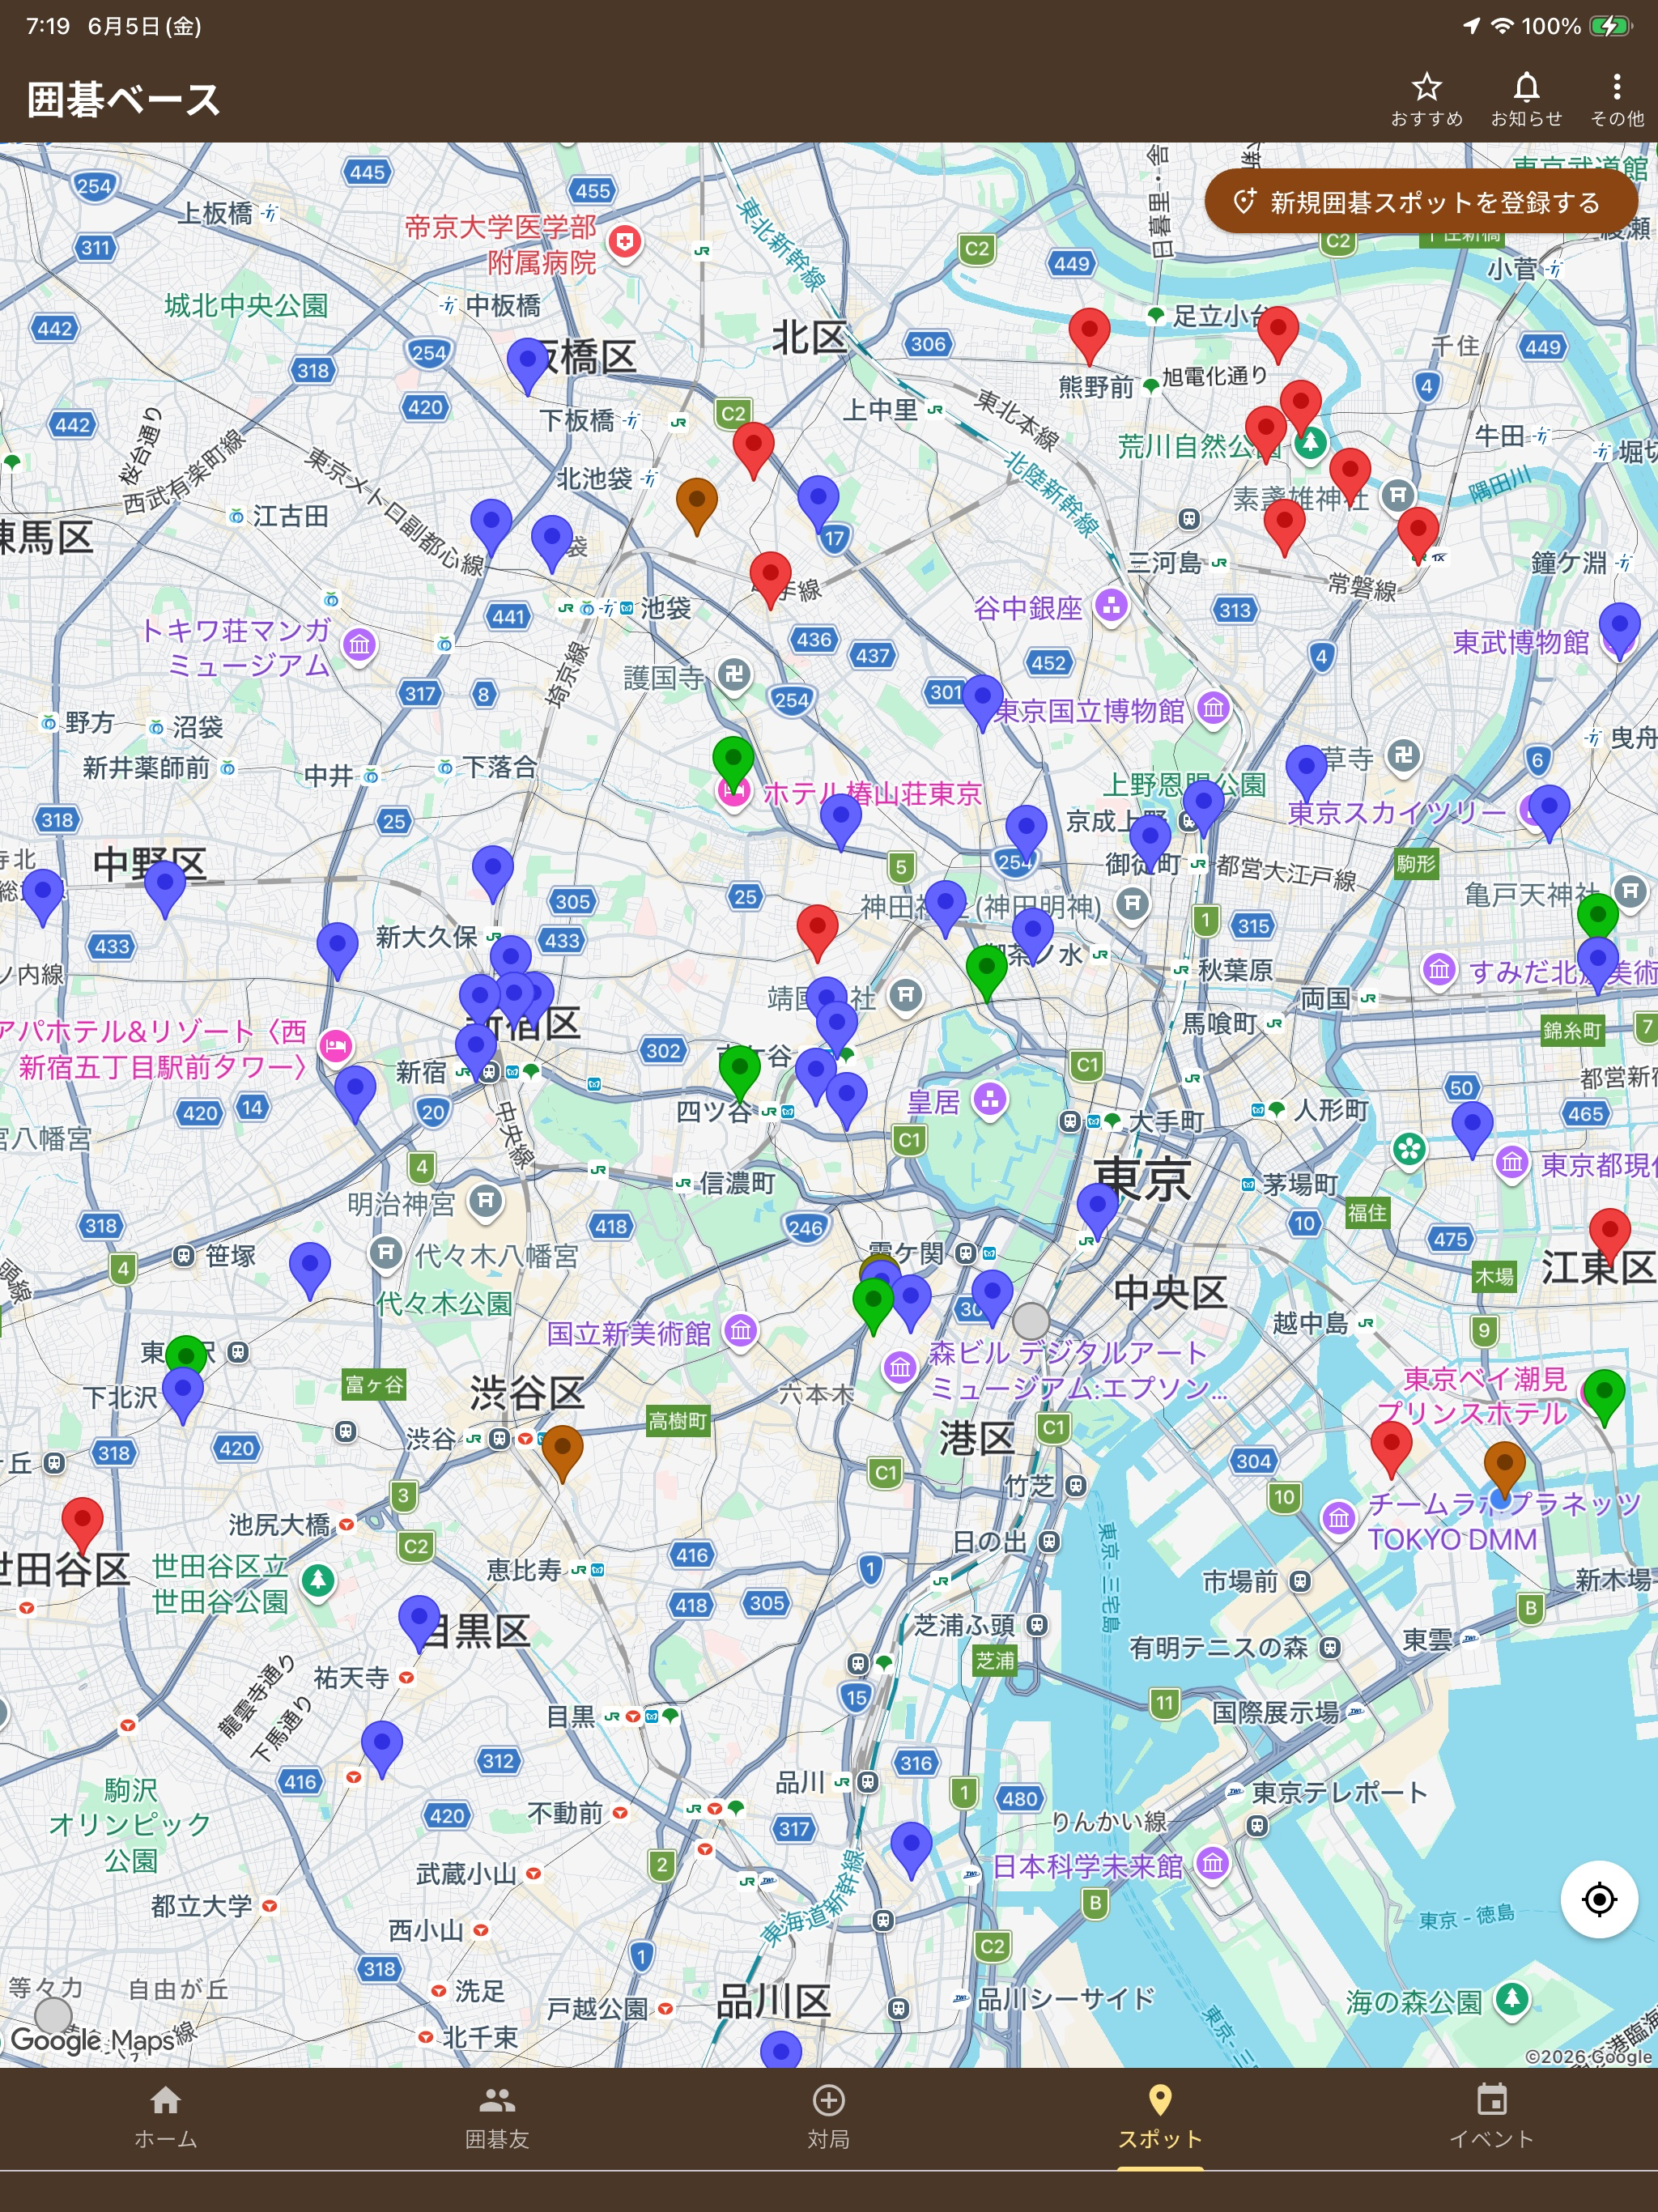The width and height of the screenshot is (1658, 2212).
Task: Tap 新規囲碁スポットを登録する button
Action: [1420, 202]
